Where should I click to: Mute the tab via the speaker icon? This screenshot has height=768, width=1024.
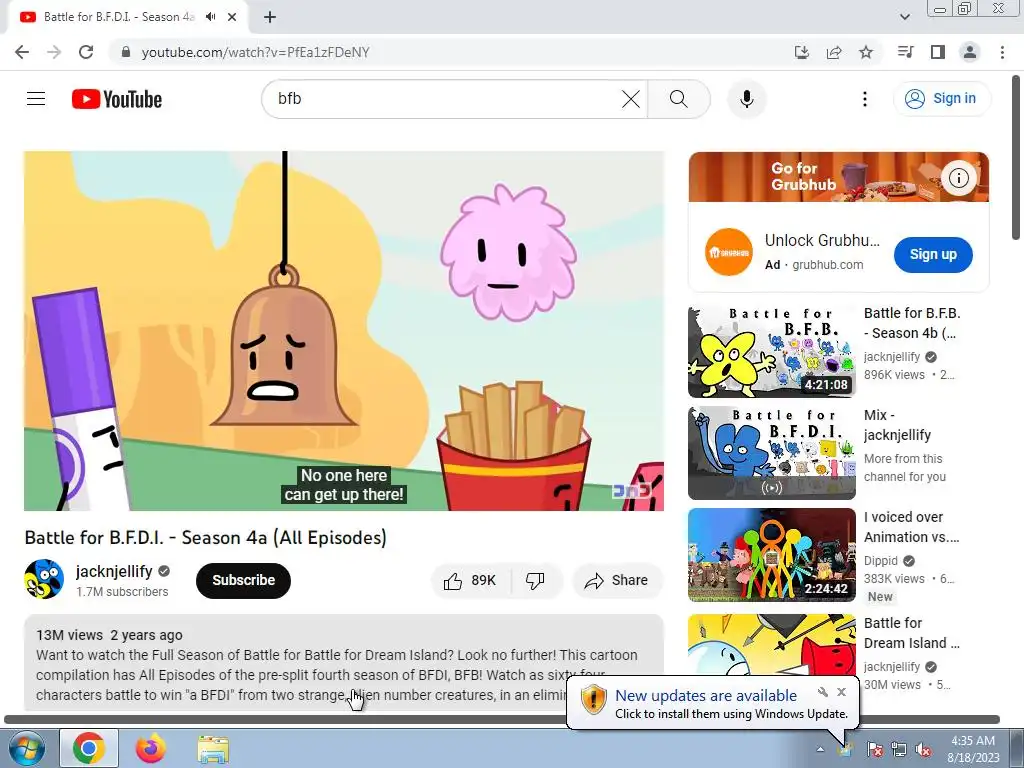point(210,17)
